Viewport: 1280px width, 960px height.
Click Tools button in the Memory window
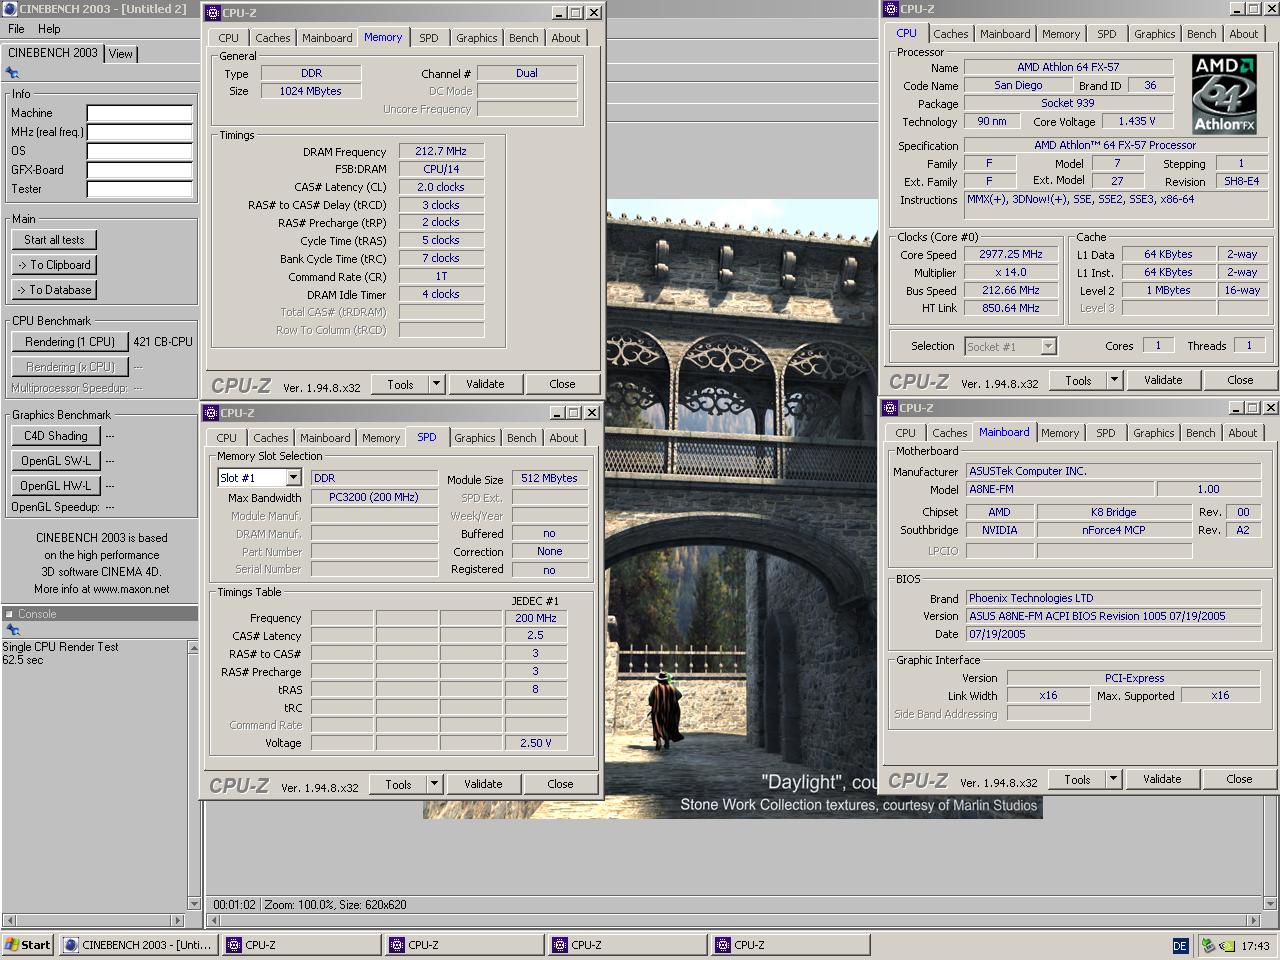[x=400, y=384]
